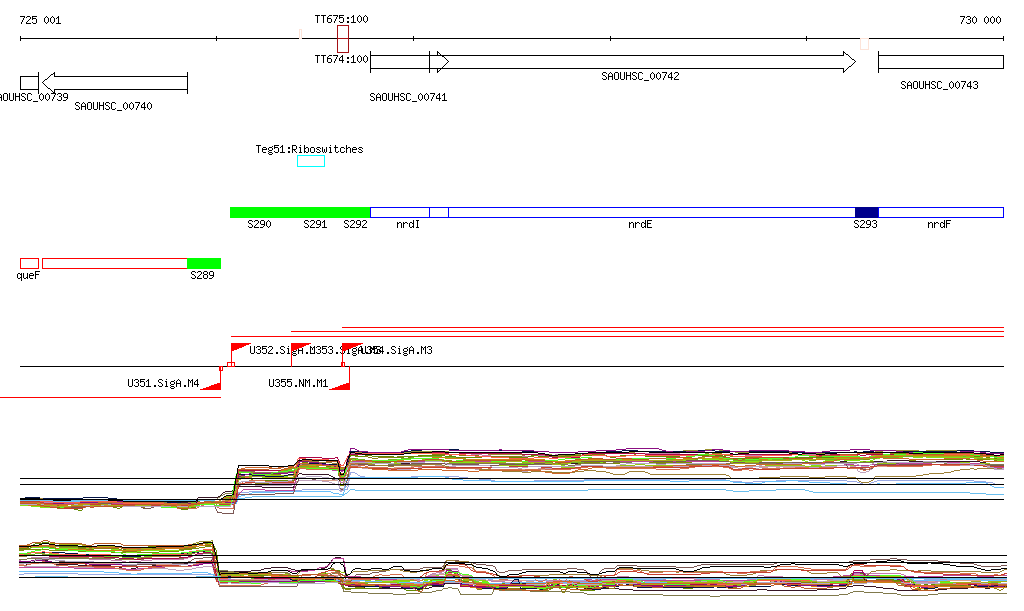Click the U355.NM.M1 red flag marker
Image resolution: width=1024 pixels, height=611 pixels.
pyautogui.click(x=340, y=384)
